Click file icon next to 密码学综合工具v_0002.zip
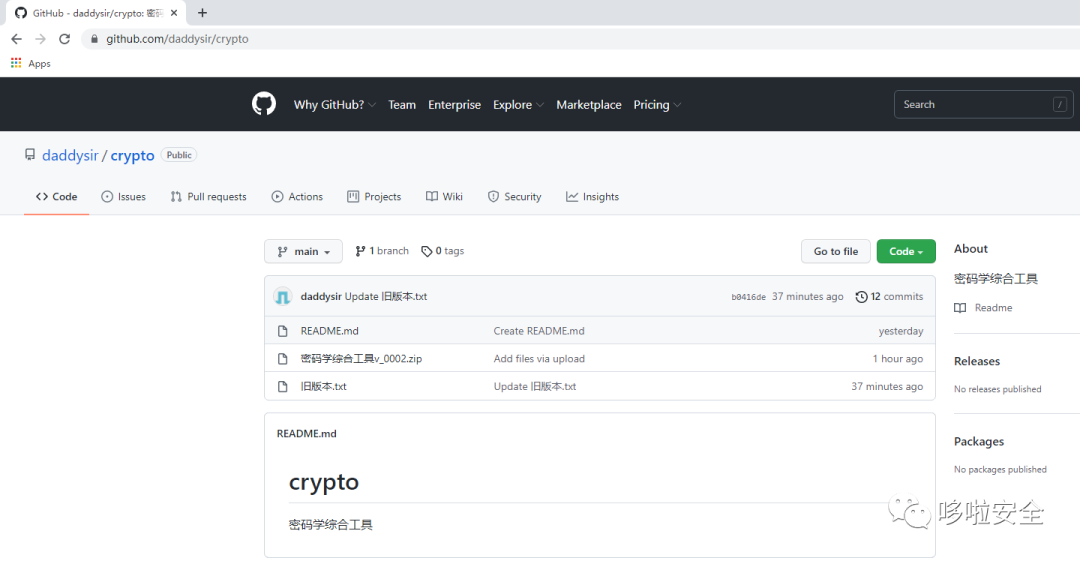 [282, 358]
